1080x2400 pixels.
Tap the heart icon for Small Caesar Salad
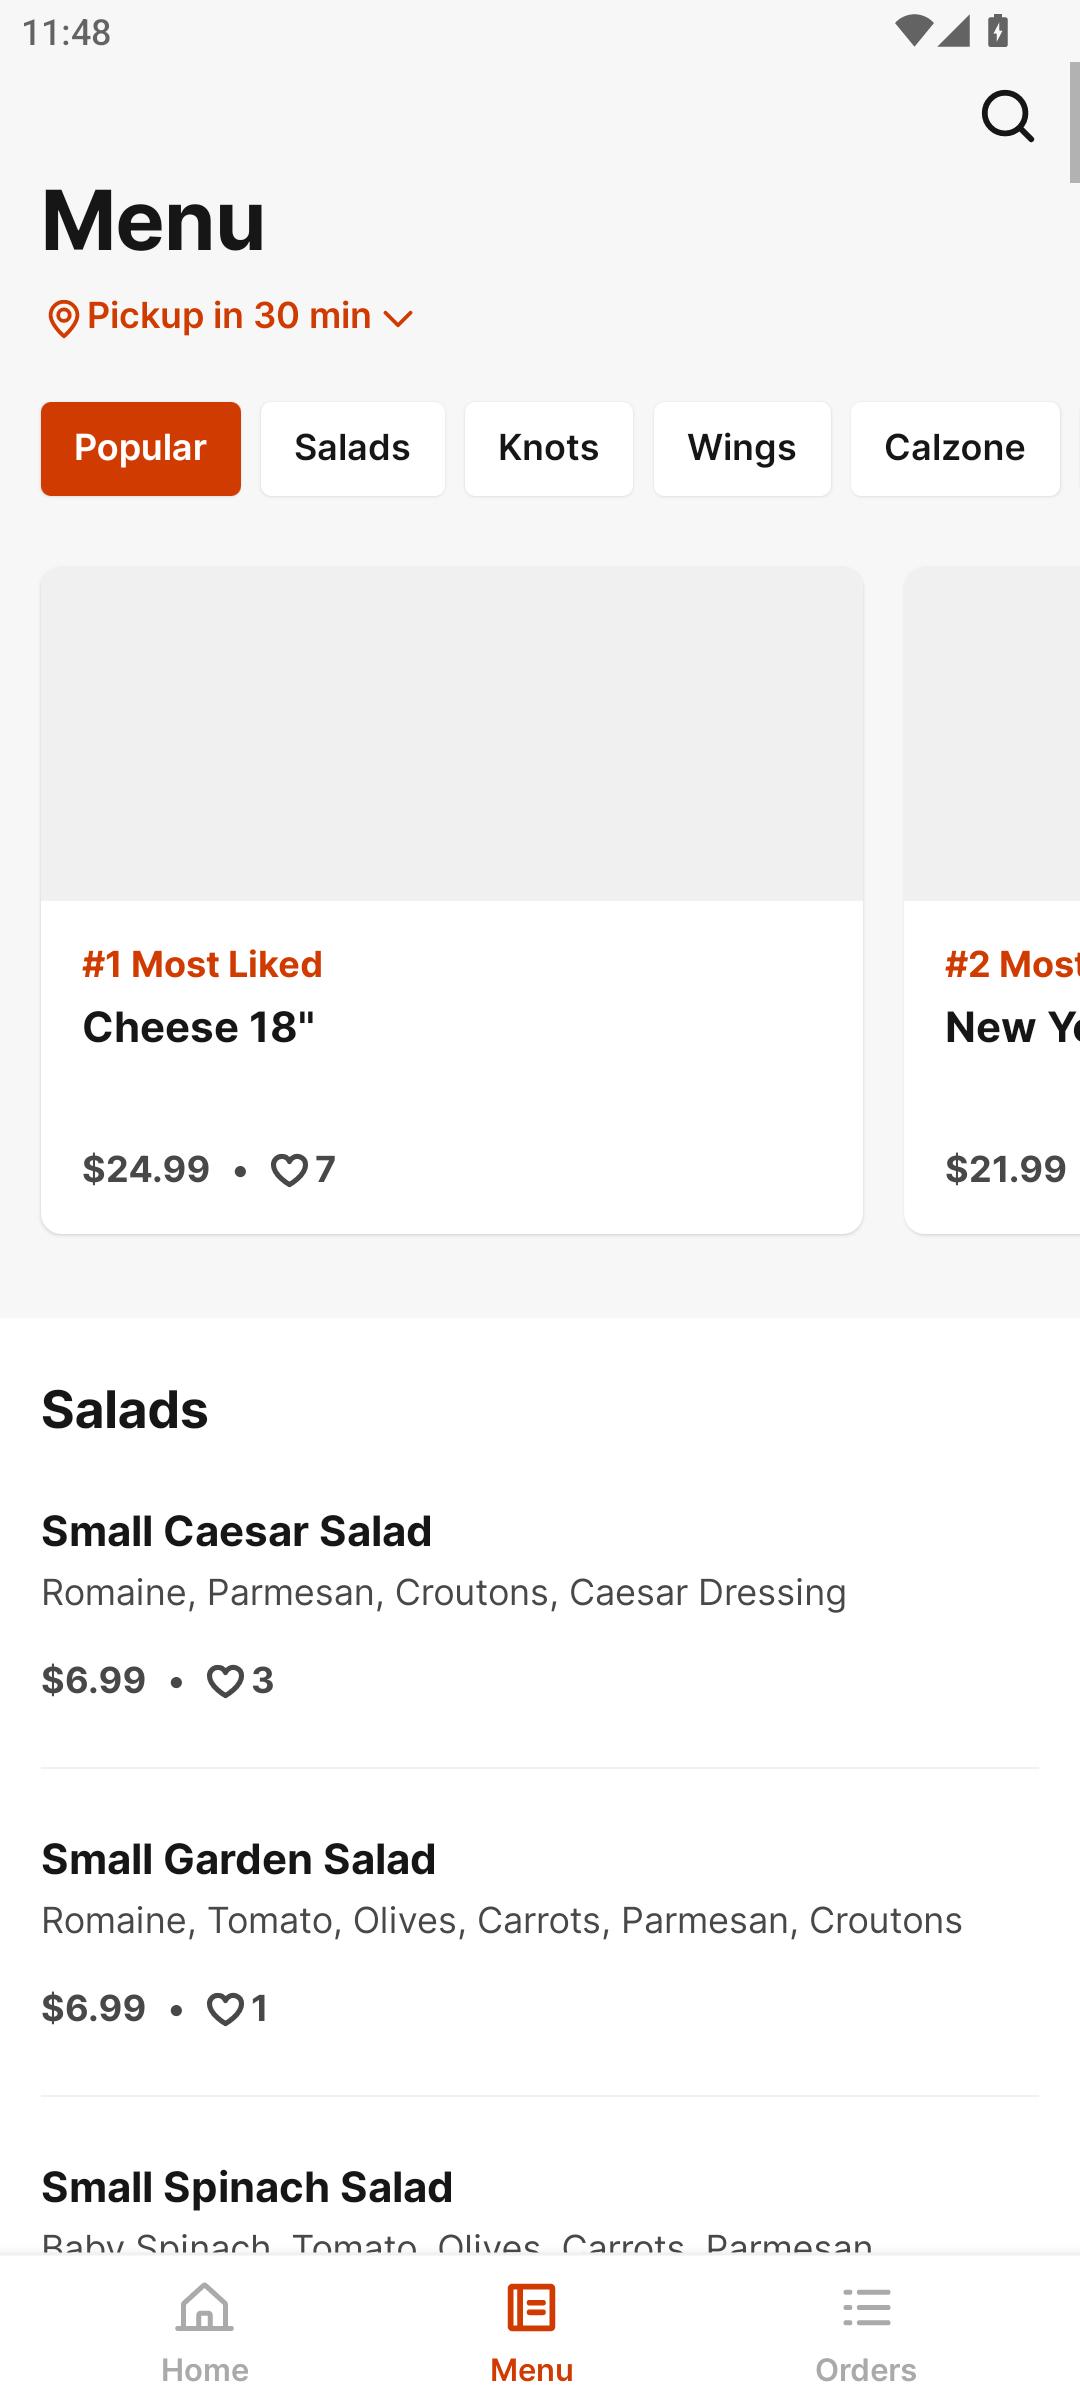(225, 1681)
